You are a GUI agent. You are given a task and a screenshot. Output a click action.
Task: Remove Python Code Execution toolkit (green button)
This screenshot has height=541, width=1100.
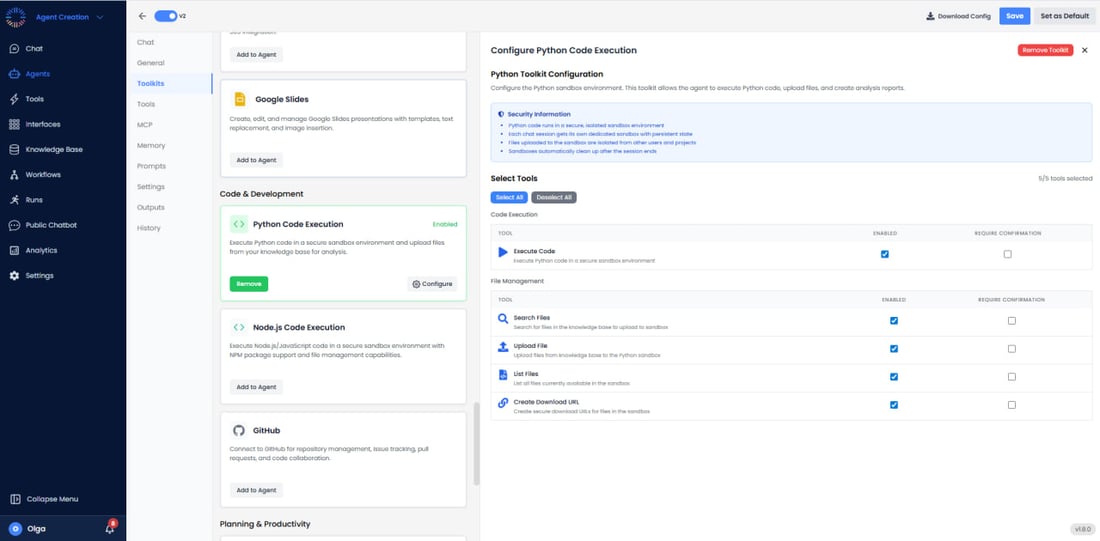coord(248,284)
